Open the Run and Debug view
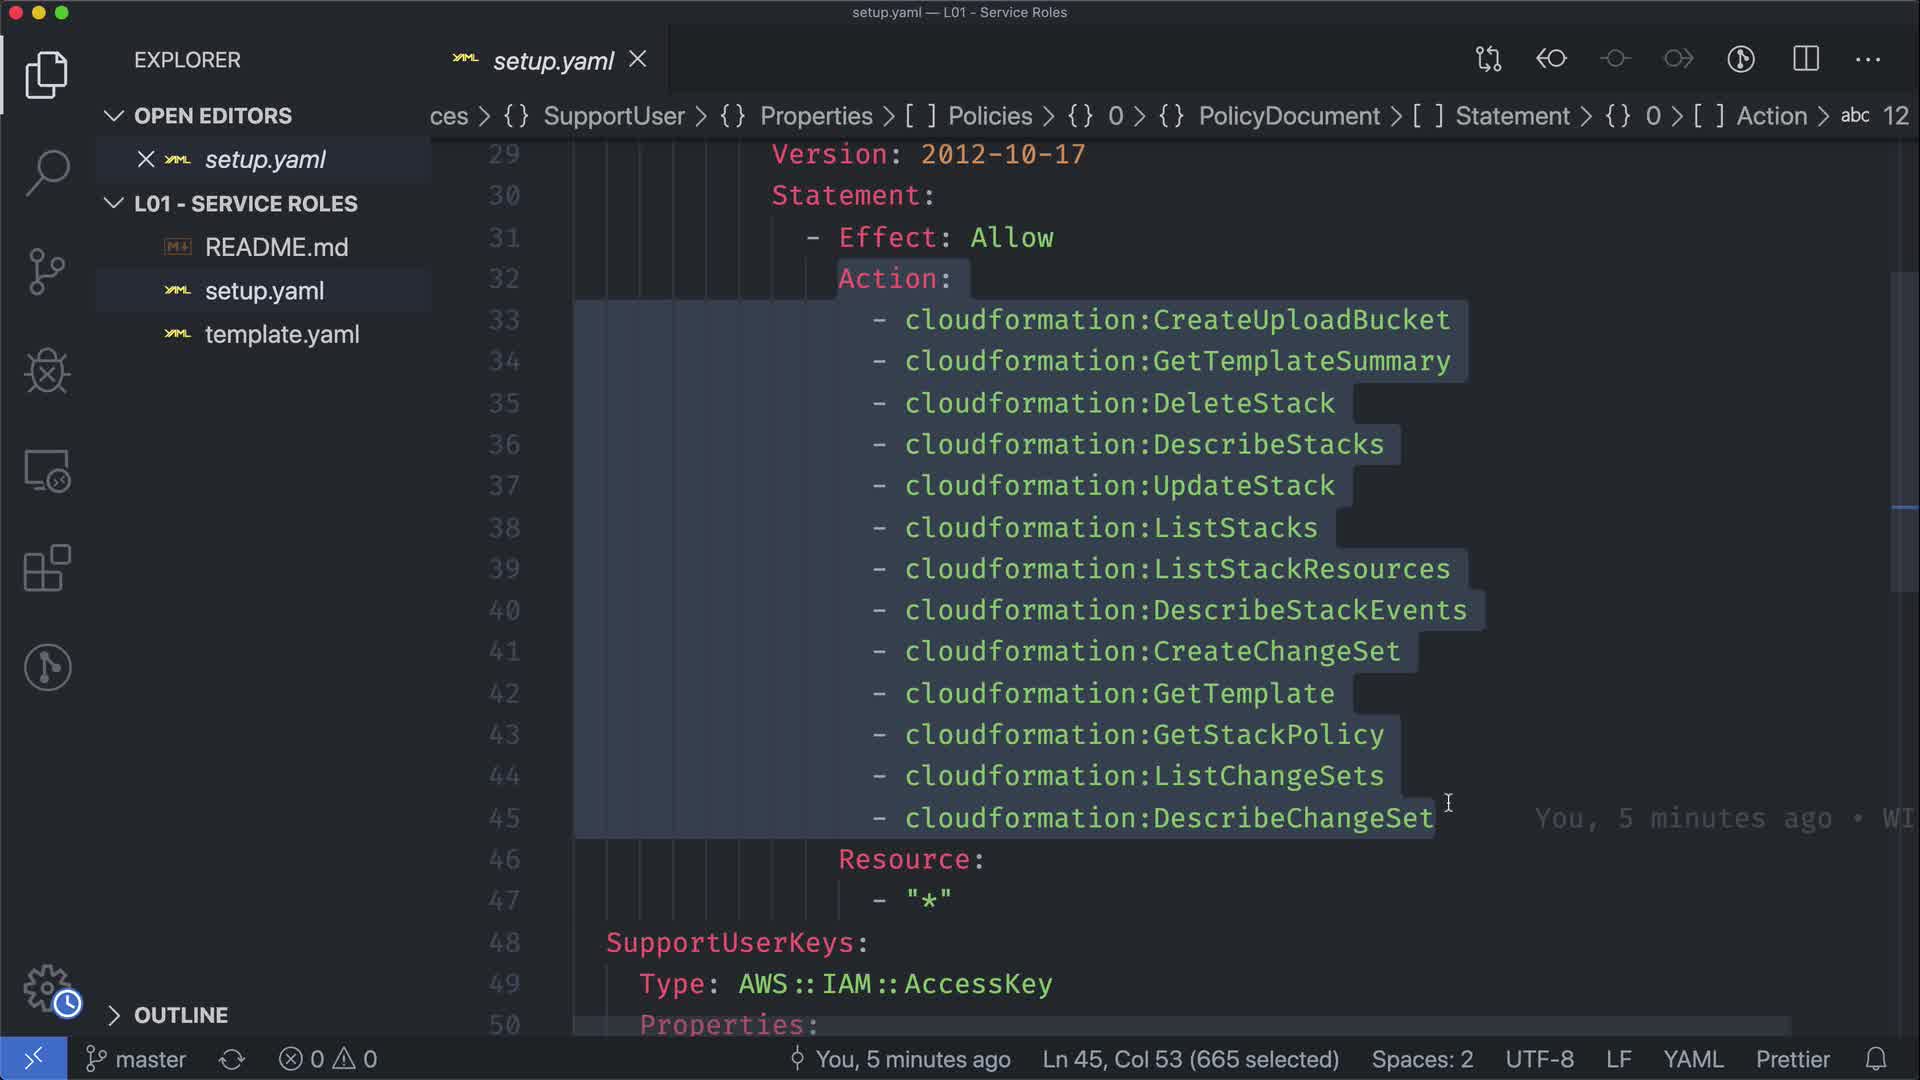Image resolution: width=1920 pixels, height=1080 pixels. point(47,371)
